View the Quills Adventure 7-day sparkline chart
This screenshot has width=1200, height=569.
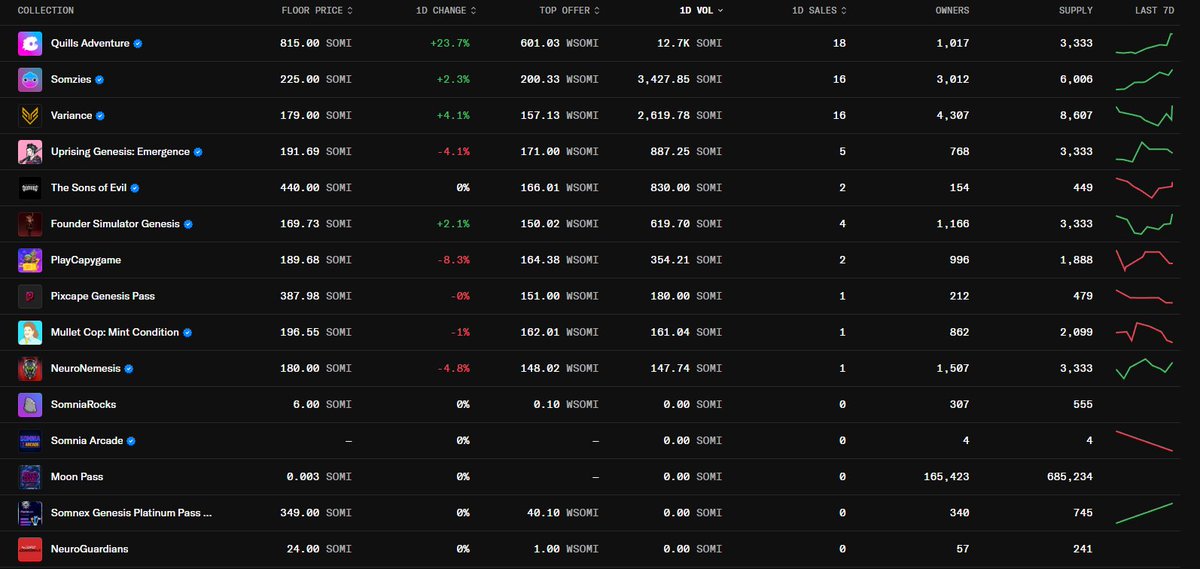[x=1144, y=43]
